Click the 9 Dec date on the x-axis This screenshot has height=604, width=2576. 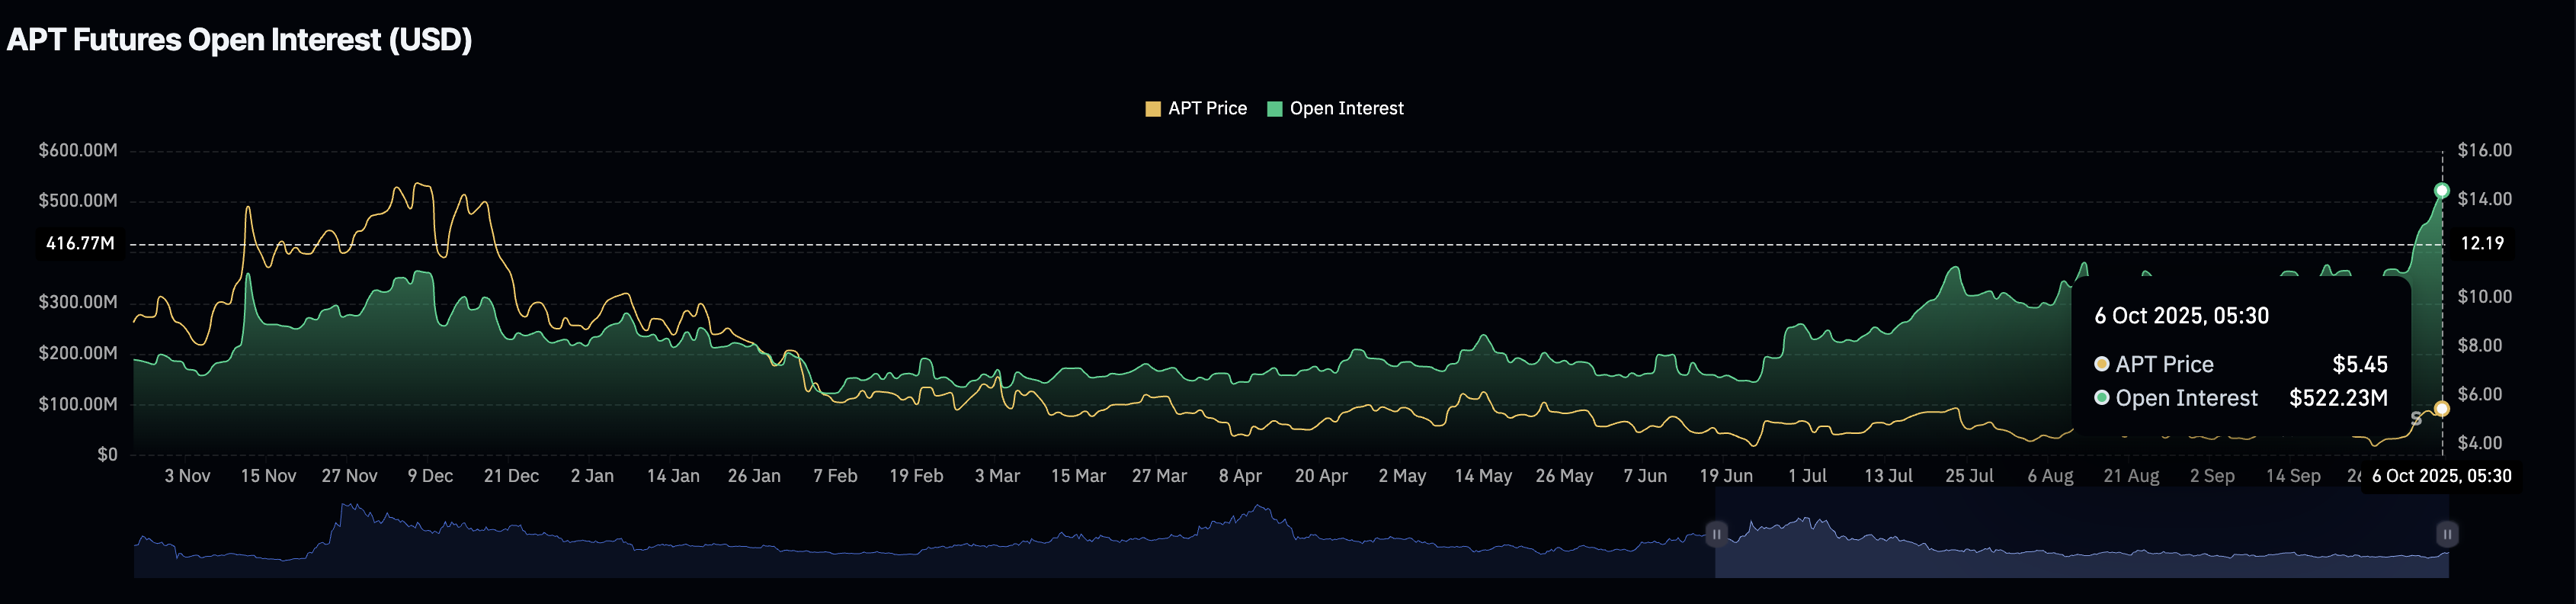[430, 476]
